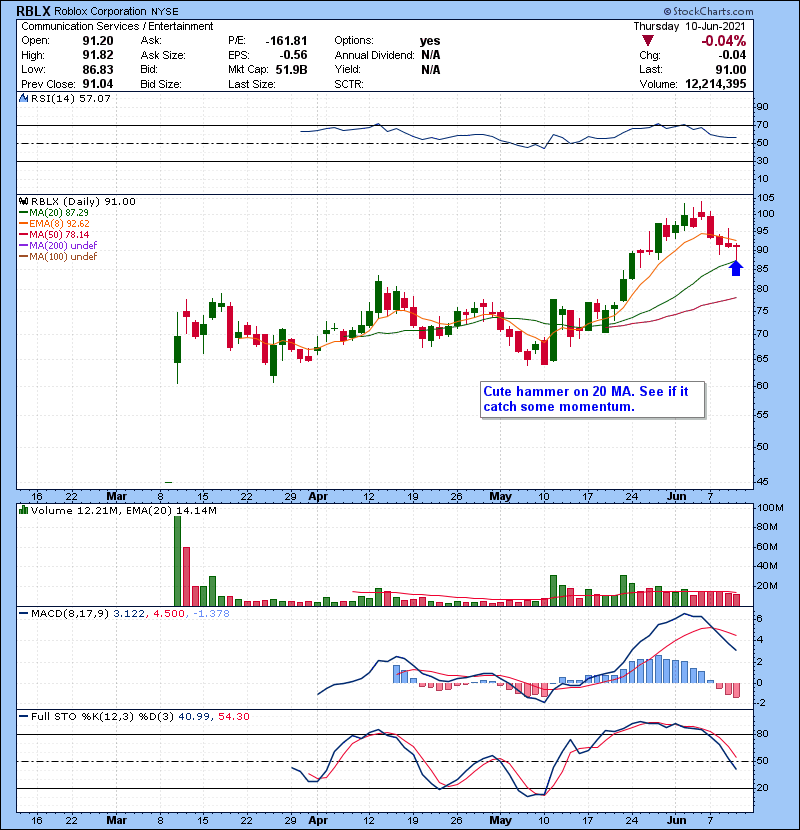Image resolution: width=800 pixels, height=830 pixels.
Task: Click the small icon beside RSI(14) label
Action: point(22,99)
